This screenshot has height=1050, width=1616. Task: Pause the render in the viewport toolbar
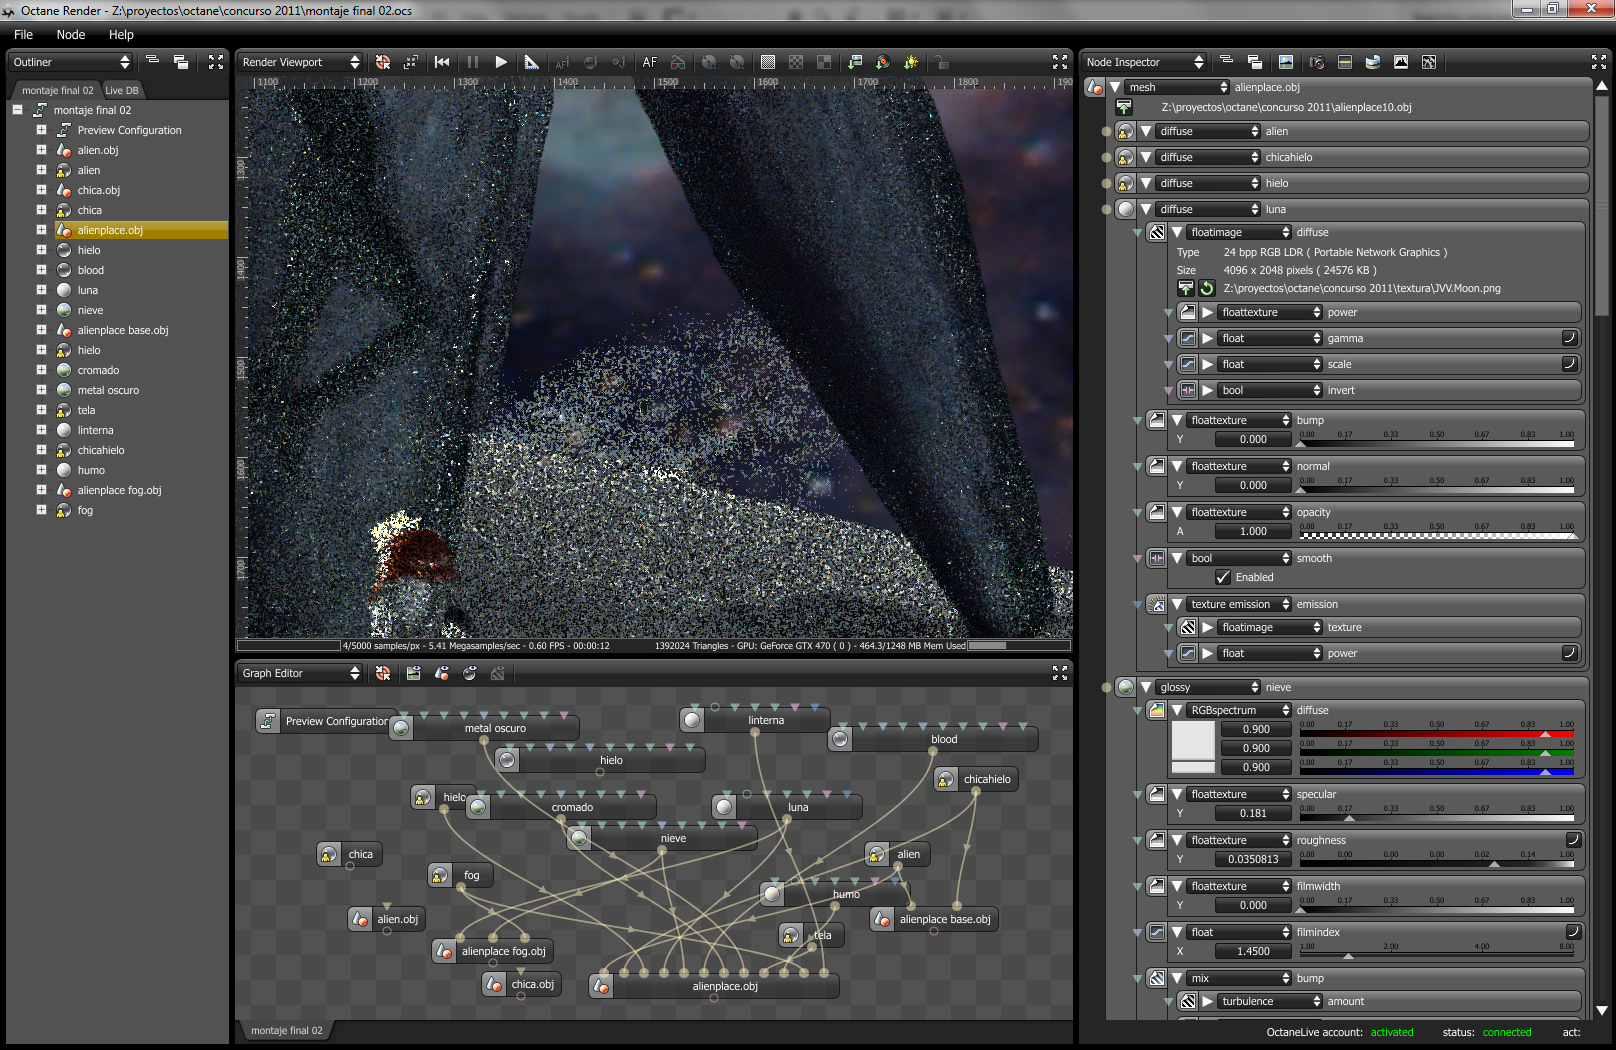473,62
